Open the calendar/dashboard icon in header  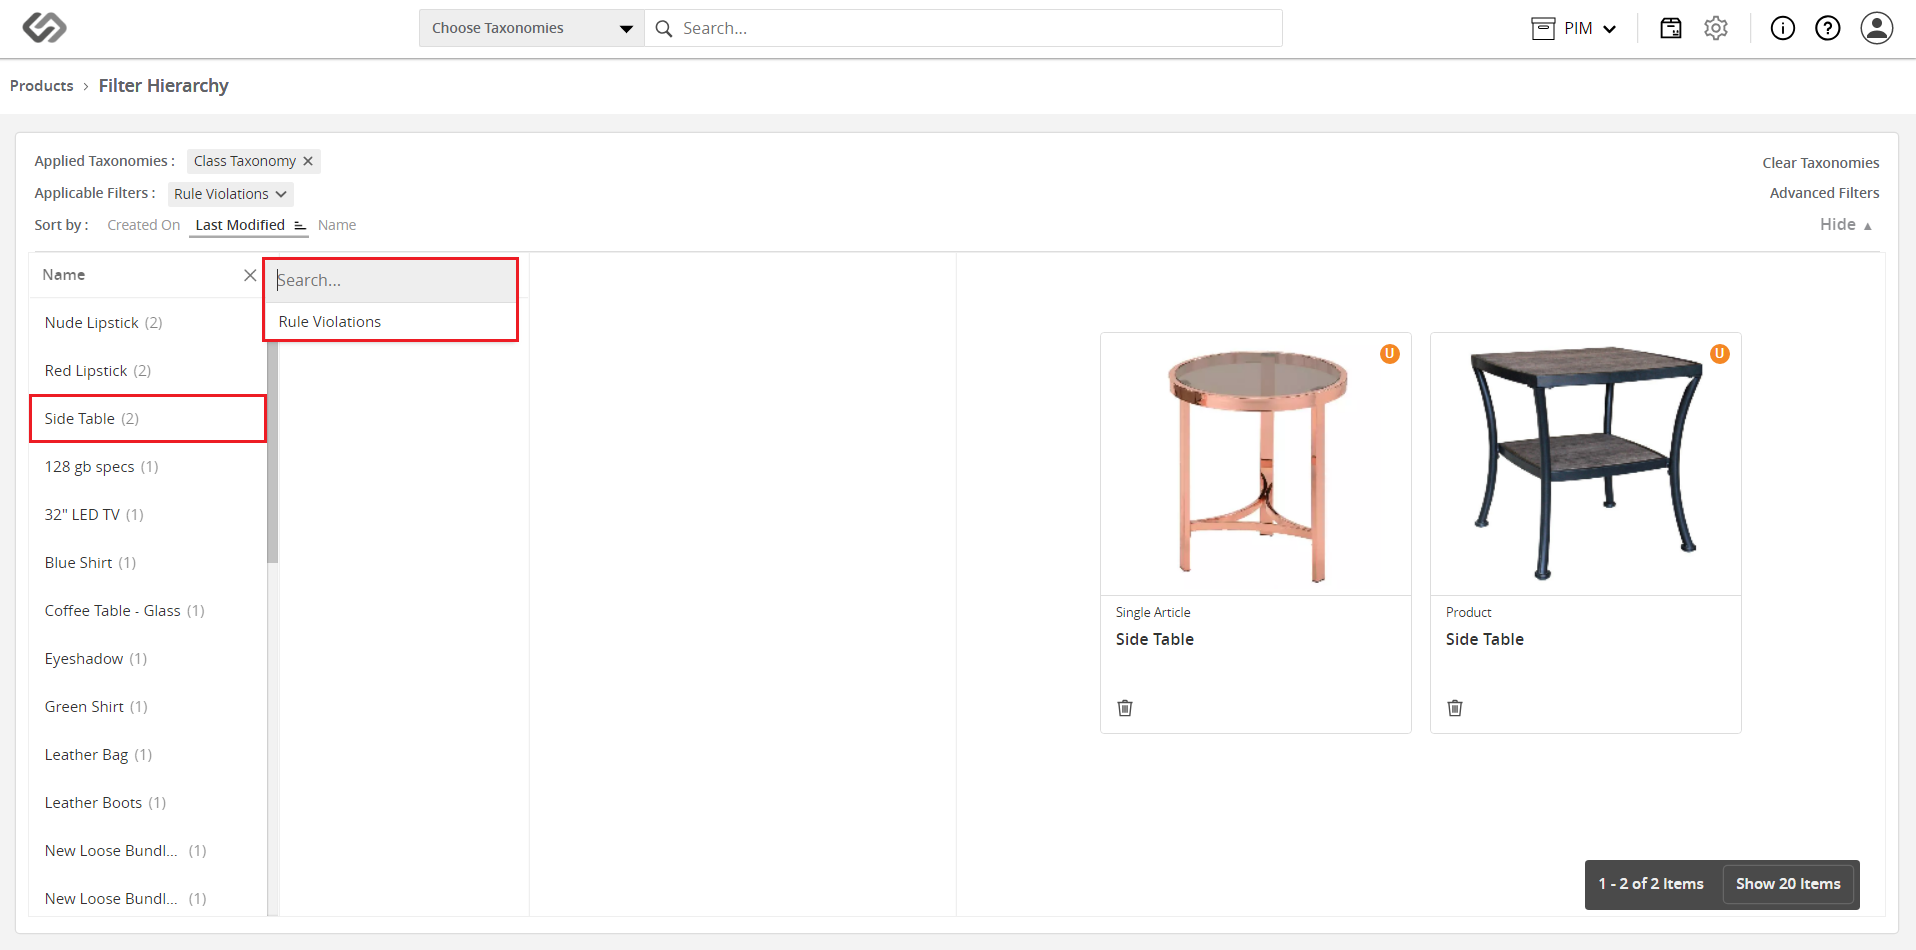pyautogui.click(x=1671, y=28)
